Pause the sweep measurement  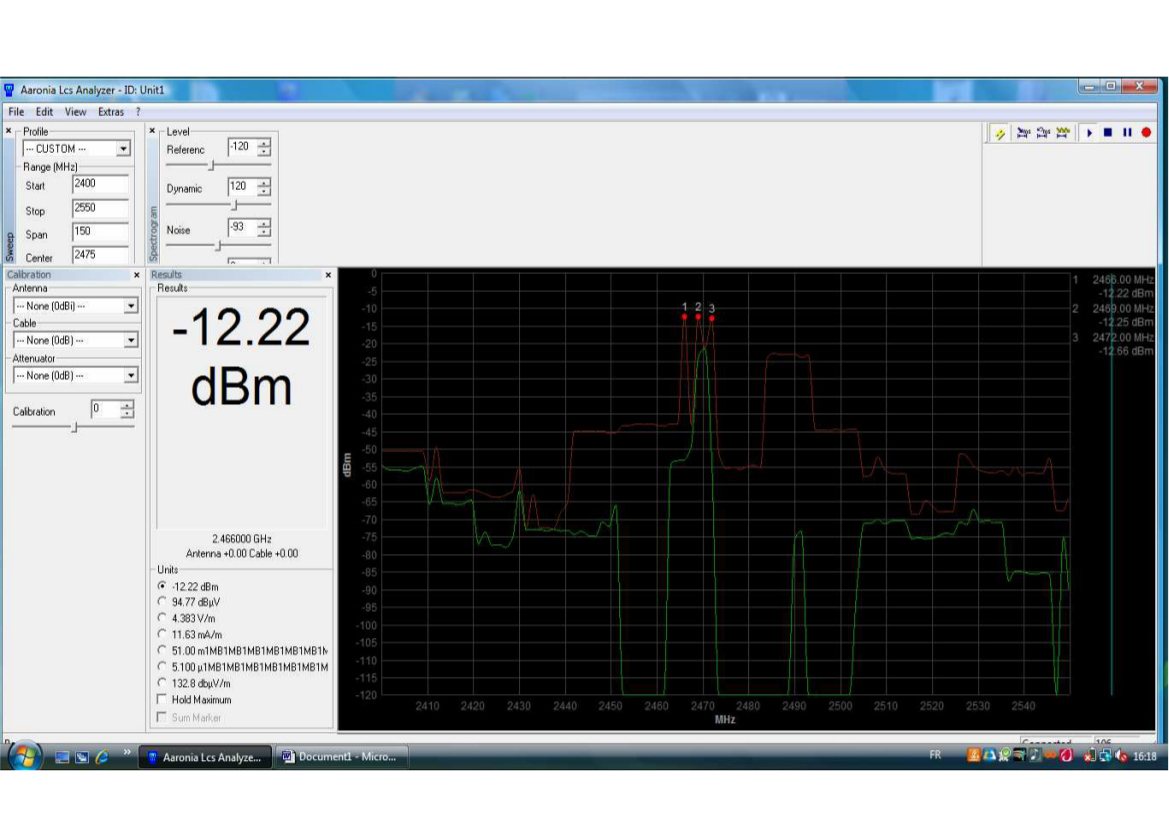tap(1127, 133)
